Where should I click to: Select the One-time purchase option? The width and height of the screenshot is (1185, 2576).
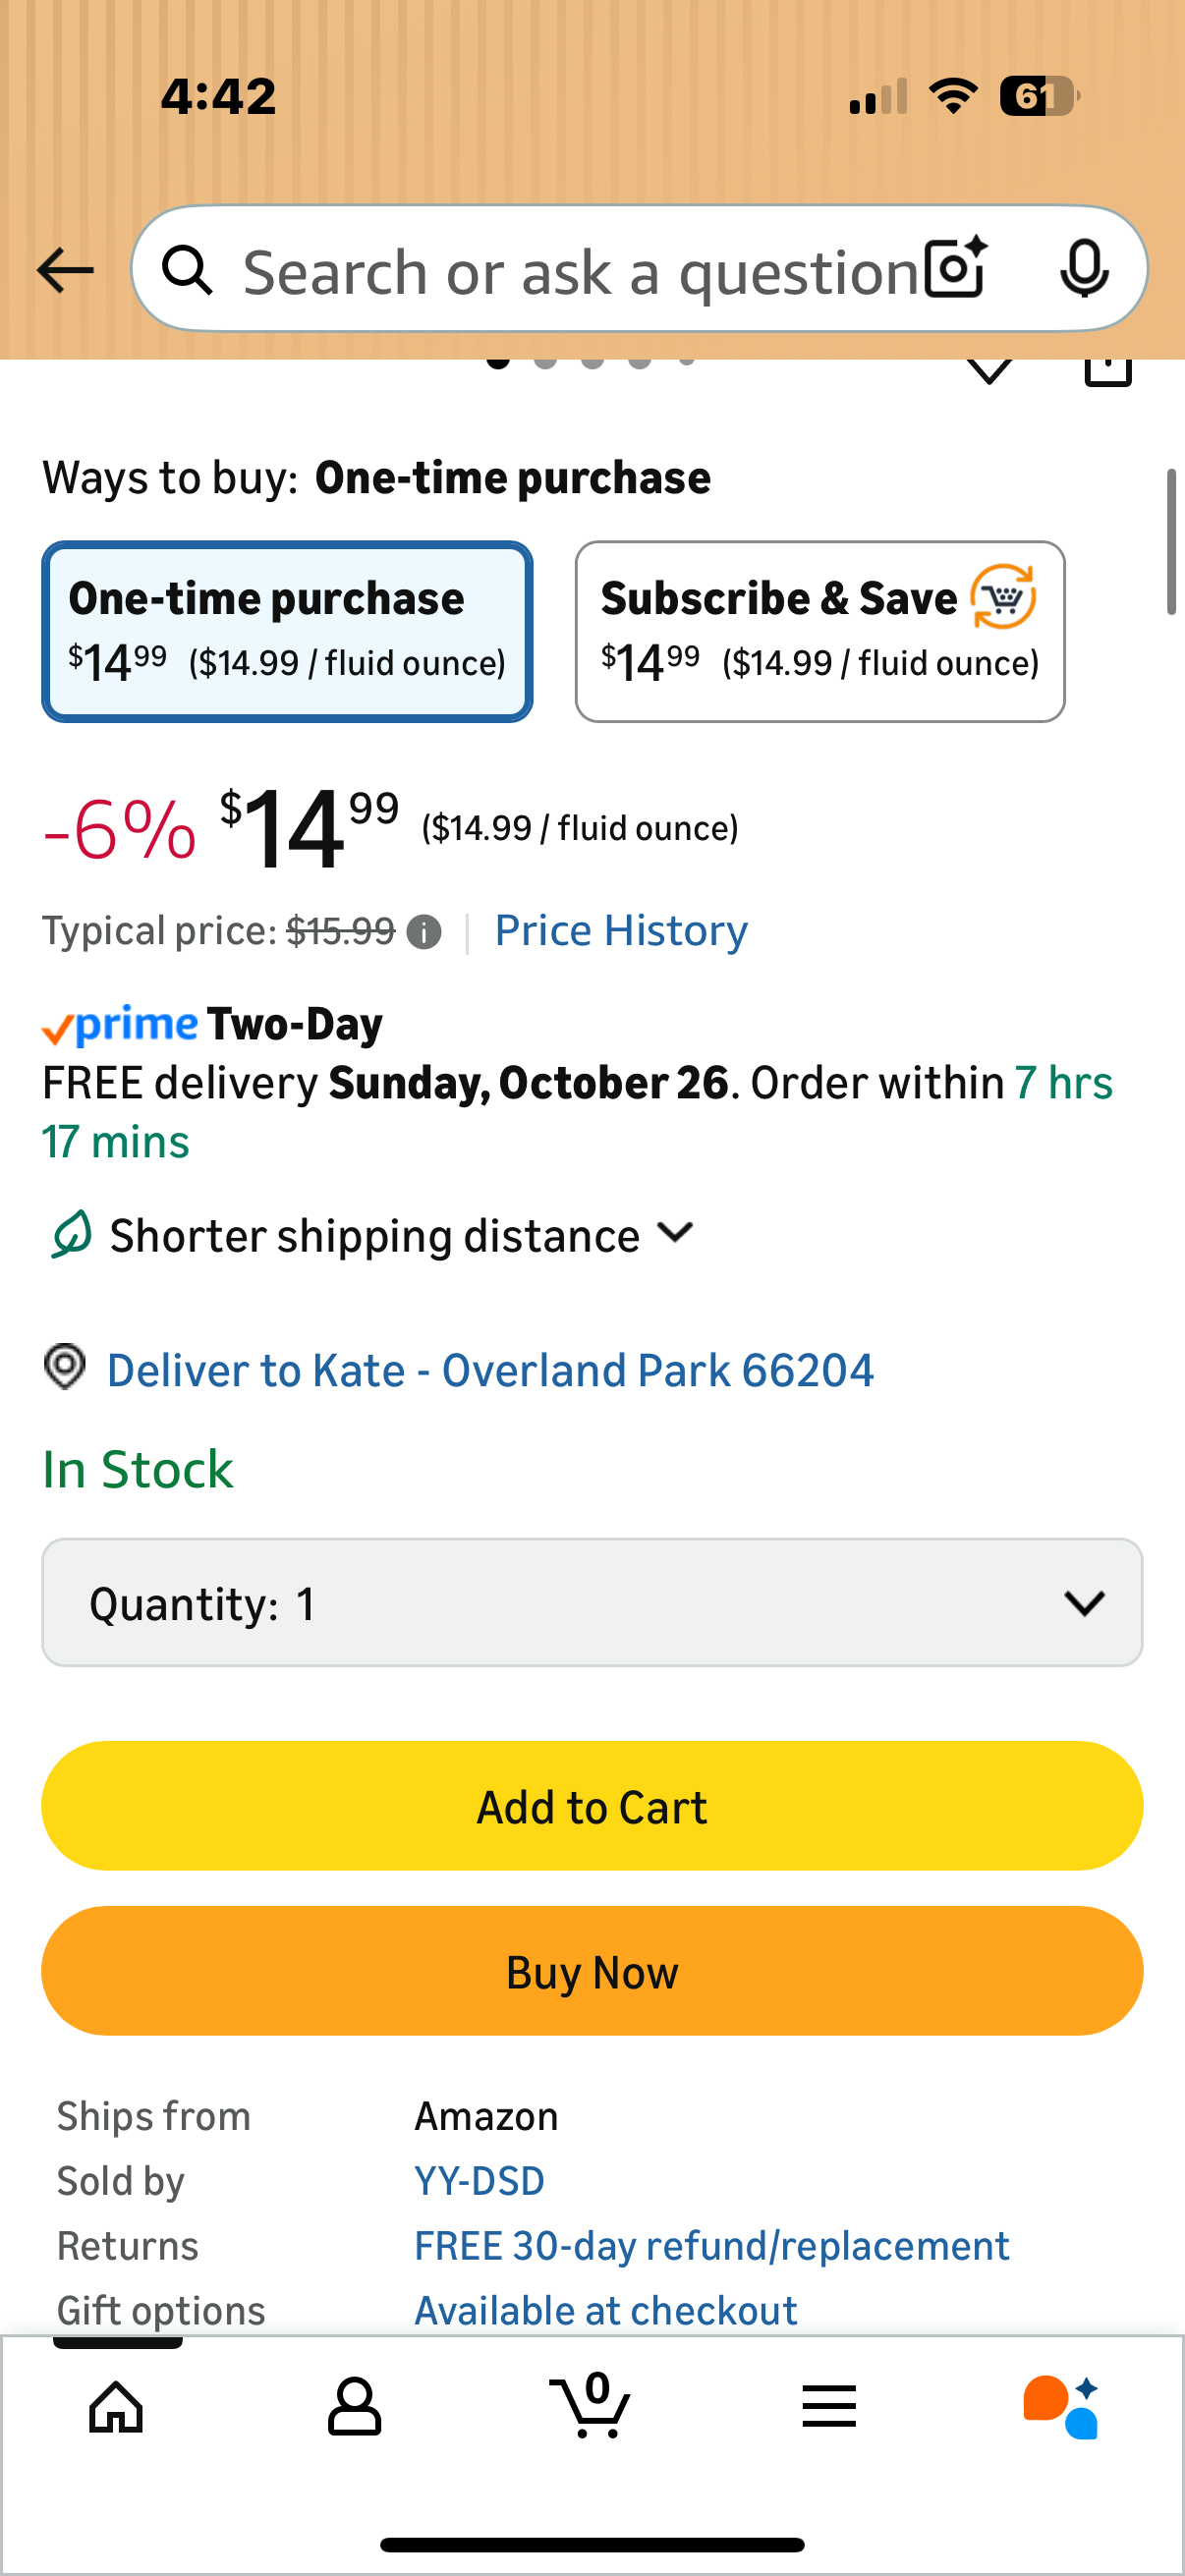coord(287,631)
